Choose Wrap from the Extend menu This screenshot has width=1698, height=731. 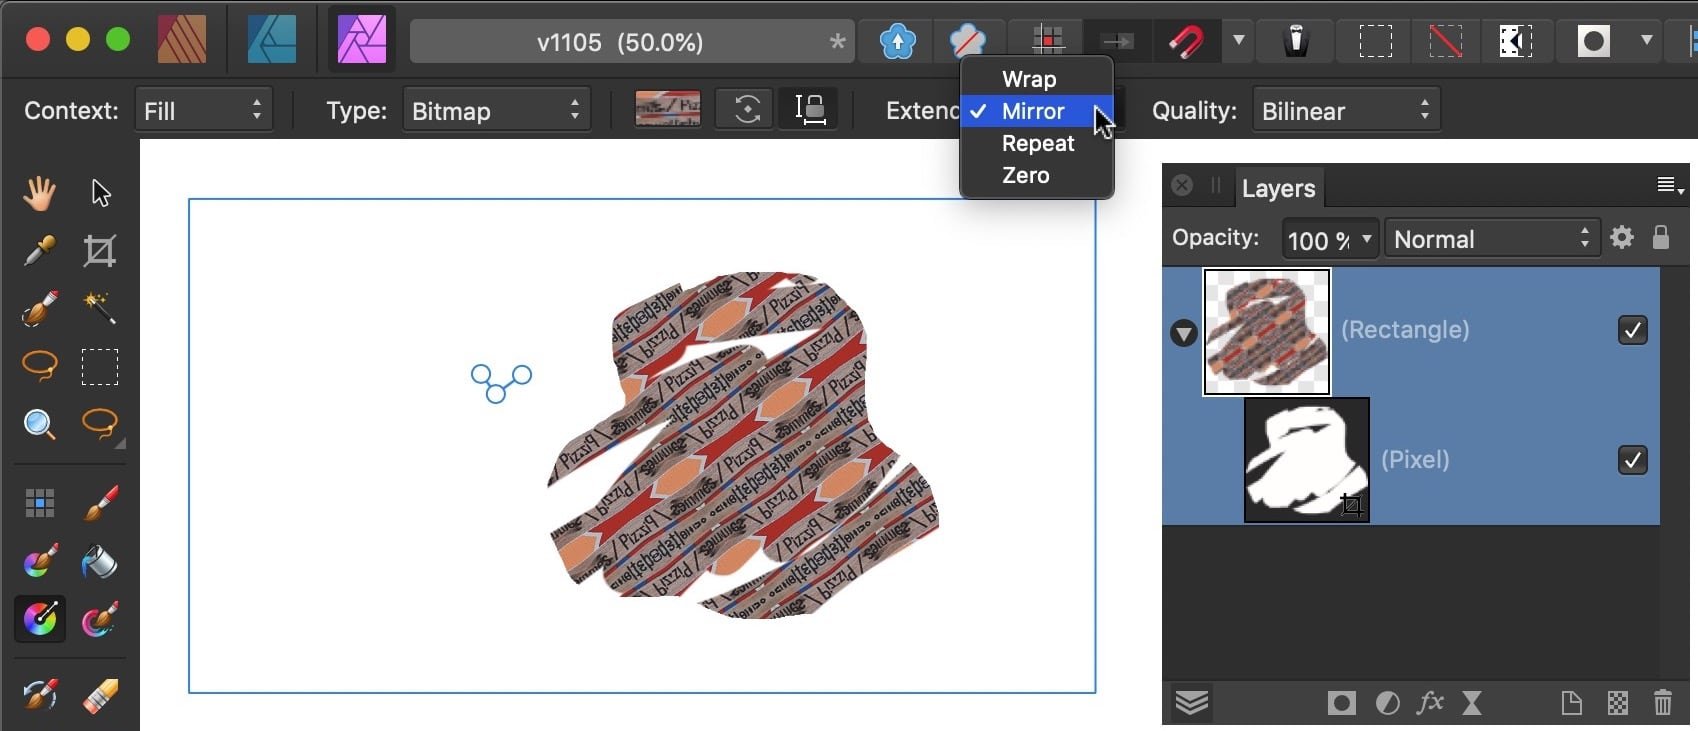1037,79
